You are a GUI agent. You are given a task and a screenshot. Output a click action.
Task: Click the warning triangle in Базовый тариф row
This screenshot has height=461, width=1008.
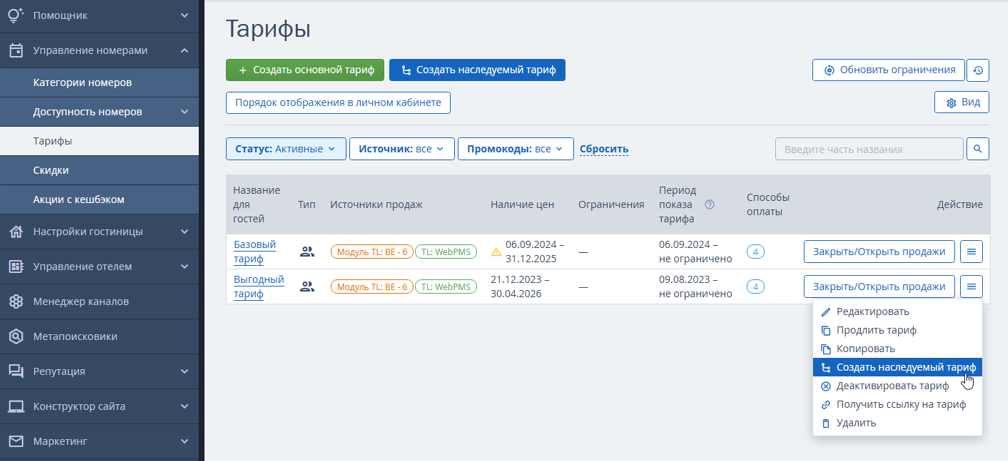496,252
